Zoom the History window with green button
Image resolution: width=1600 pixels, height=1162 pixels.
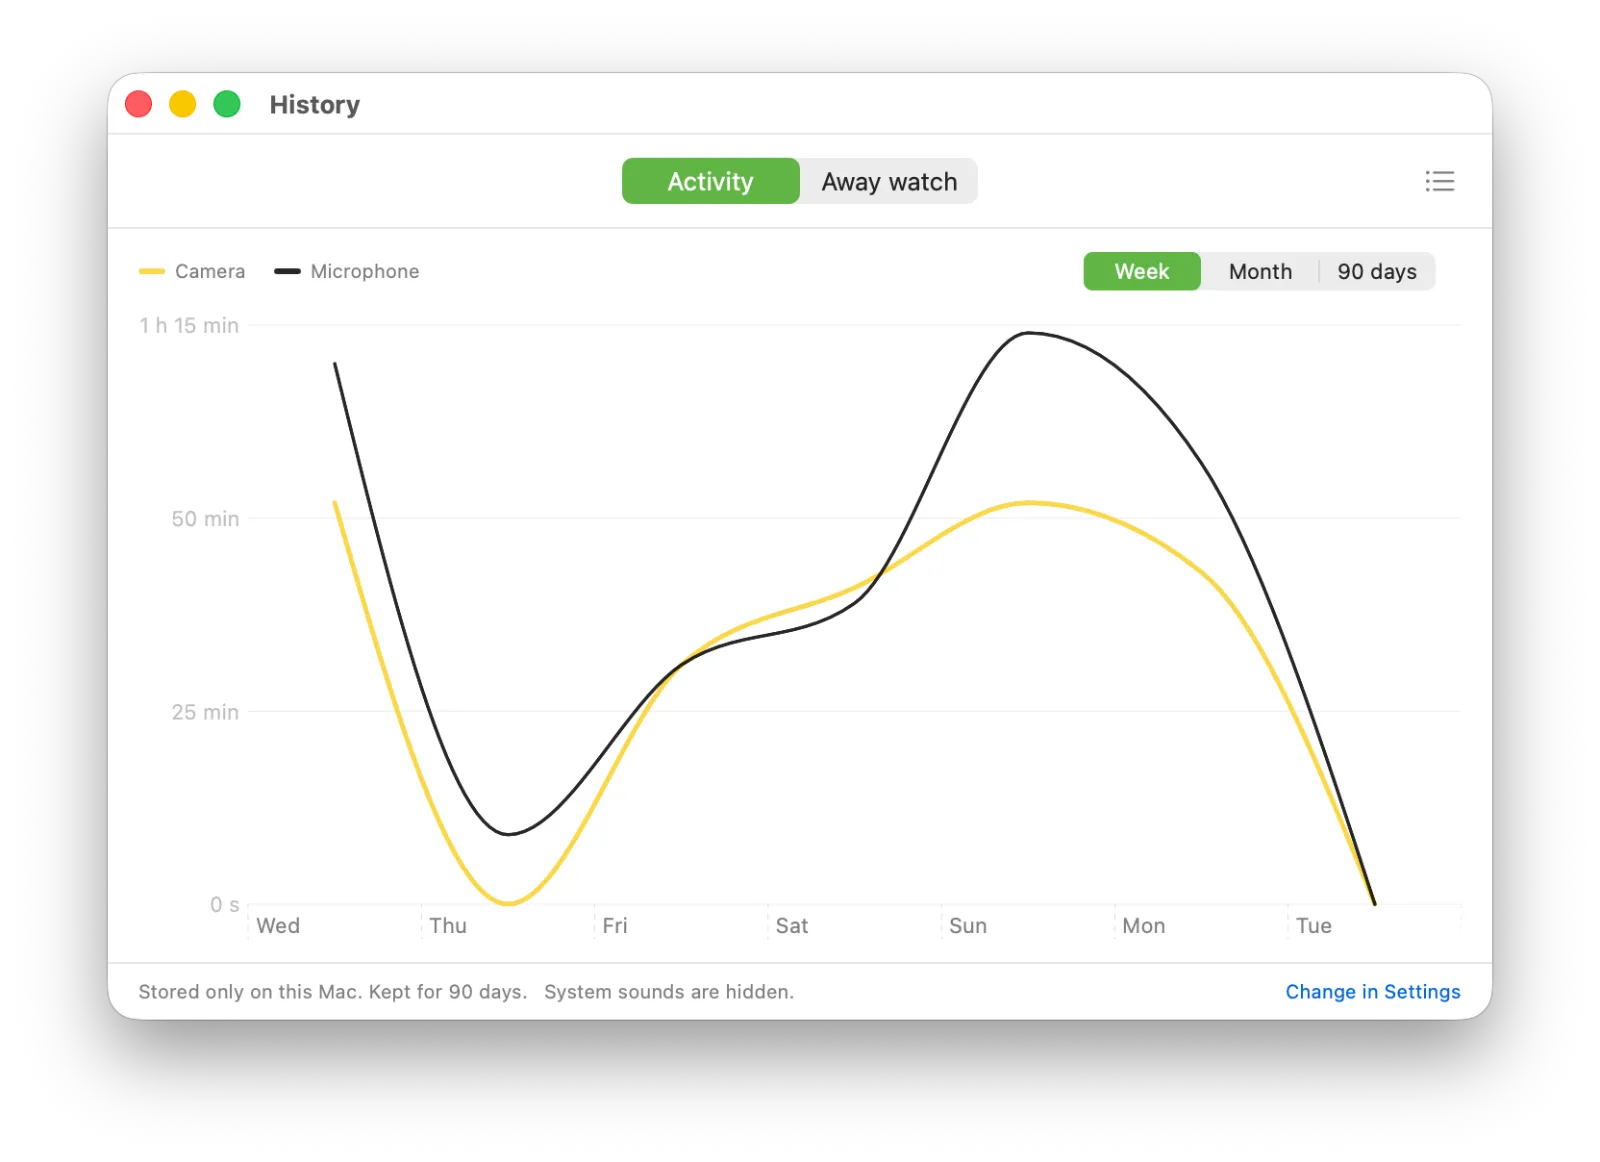[227, 104]
